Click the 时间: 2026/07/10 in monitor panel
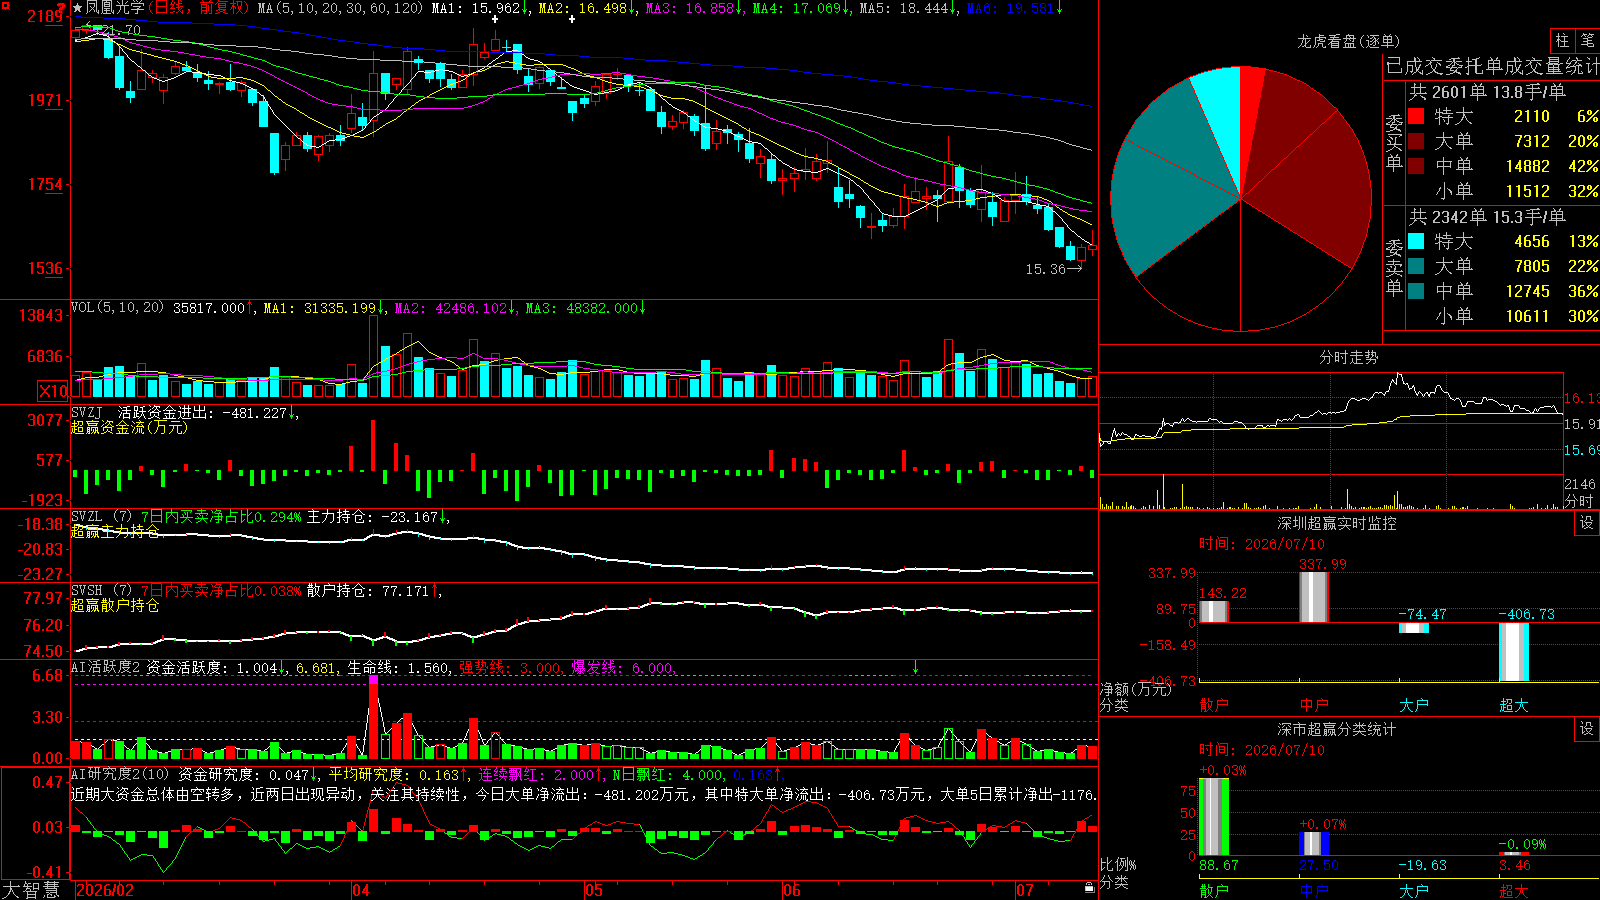Screen dimensions: 1600x900 (x=1261, y=544)
